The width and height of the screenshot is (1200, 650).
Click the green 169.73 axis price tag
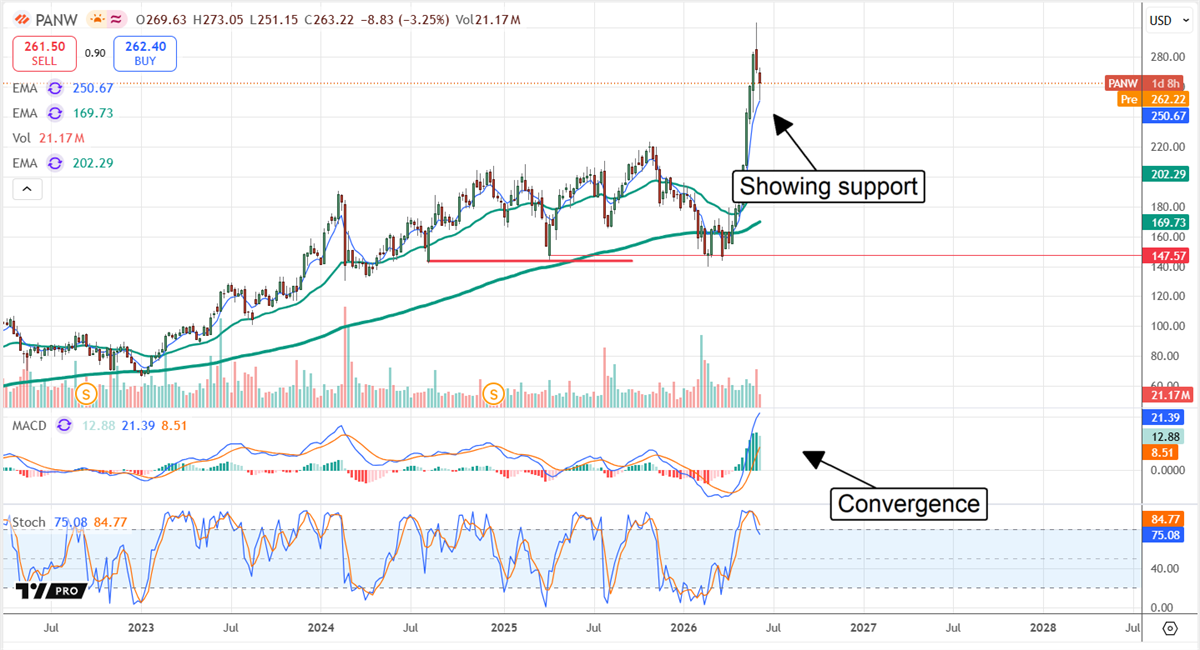coord(1165,222)
